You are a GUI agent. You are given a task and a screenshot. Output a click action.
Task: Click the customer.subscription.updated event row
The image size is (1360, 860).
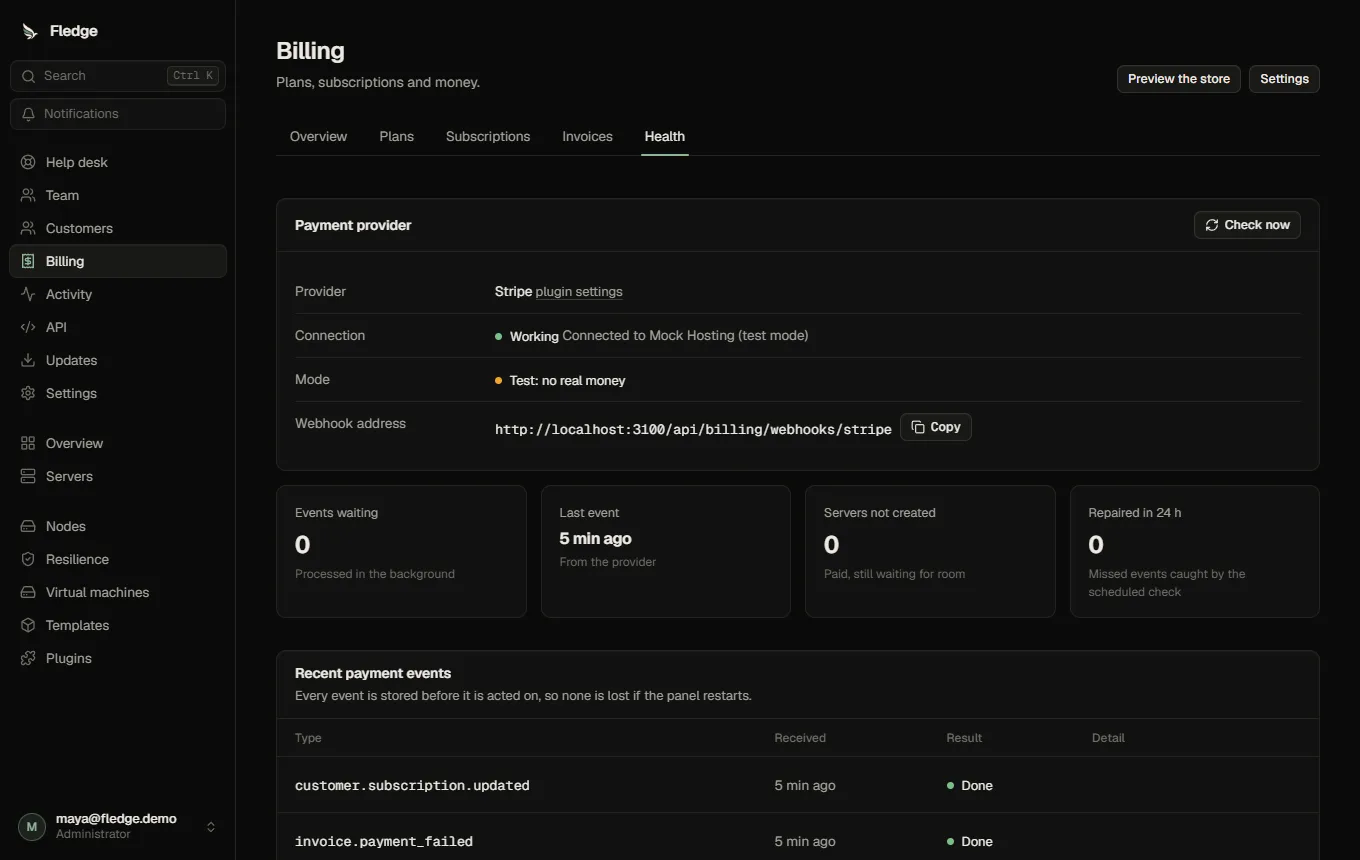(798, 785)
